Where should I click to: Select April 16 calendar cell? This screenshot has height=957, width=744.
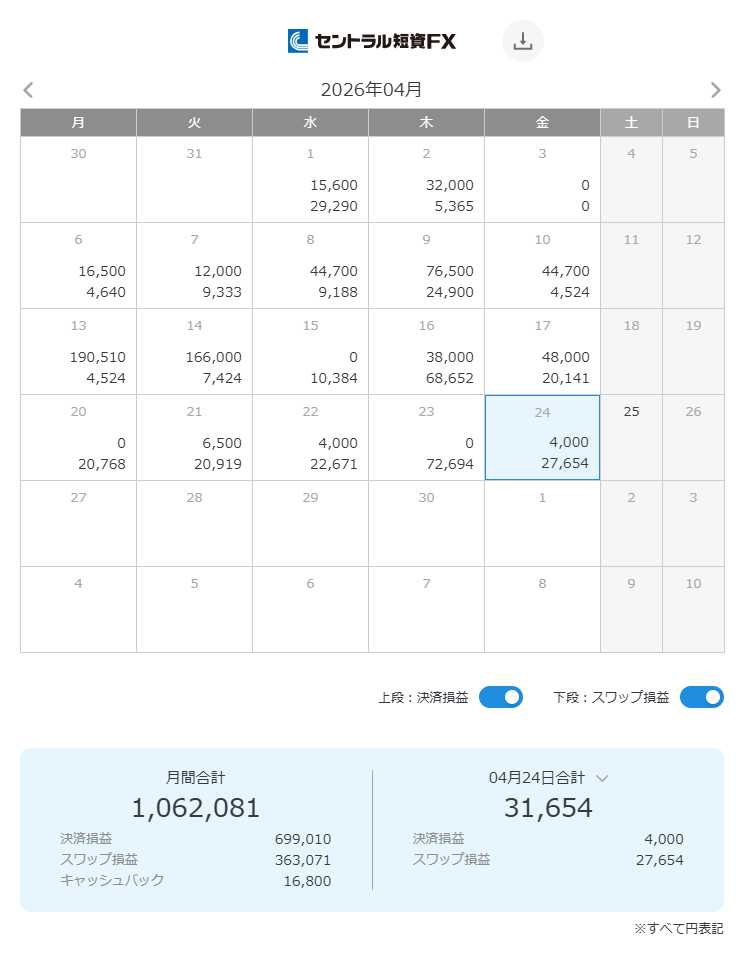coord(426,352)
